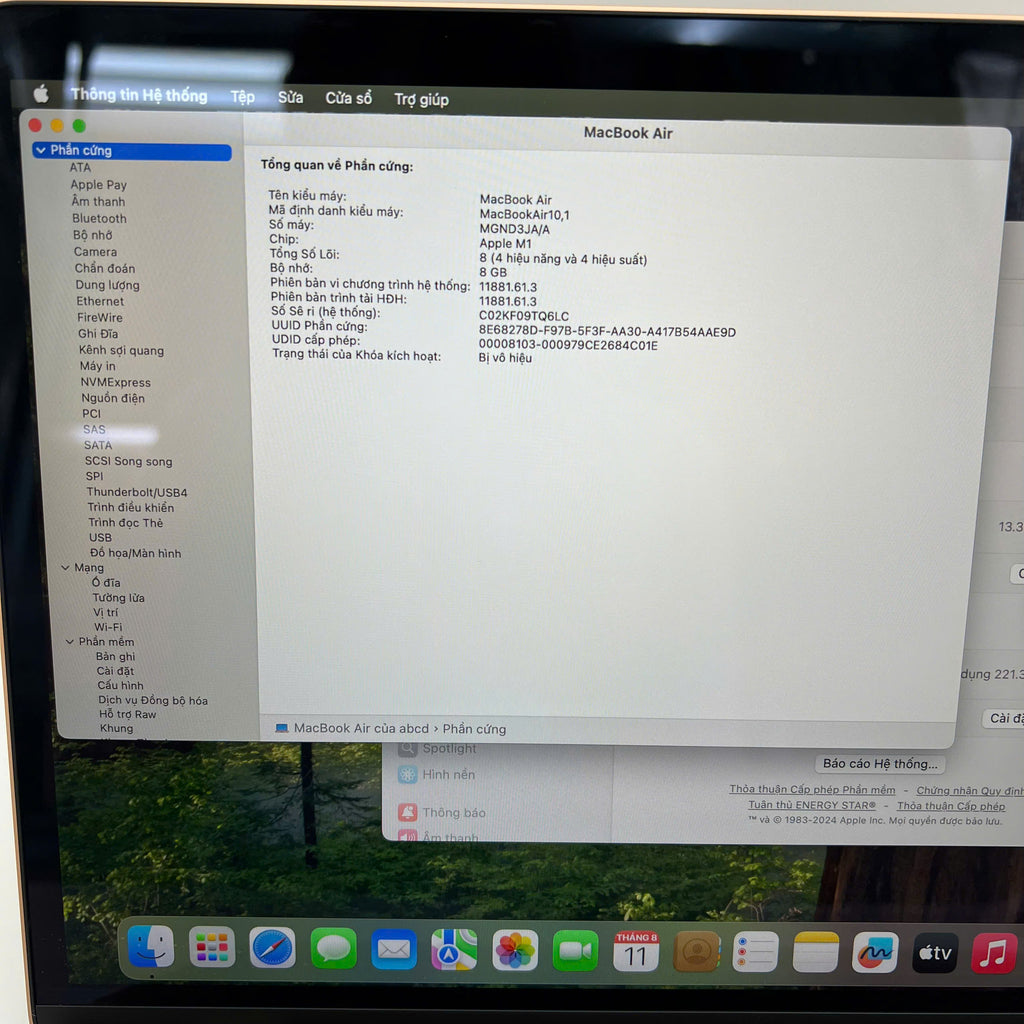The width and height of the screenshot is (1024, 1024).
Task: Click the Báo cáo Hệ thống button
Action: point(880,764)
